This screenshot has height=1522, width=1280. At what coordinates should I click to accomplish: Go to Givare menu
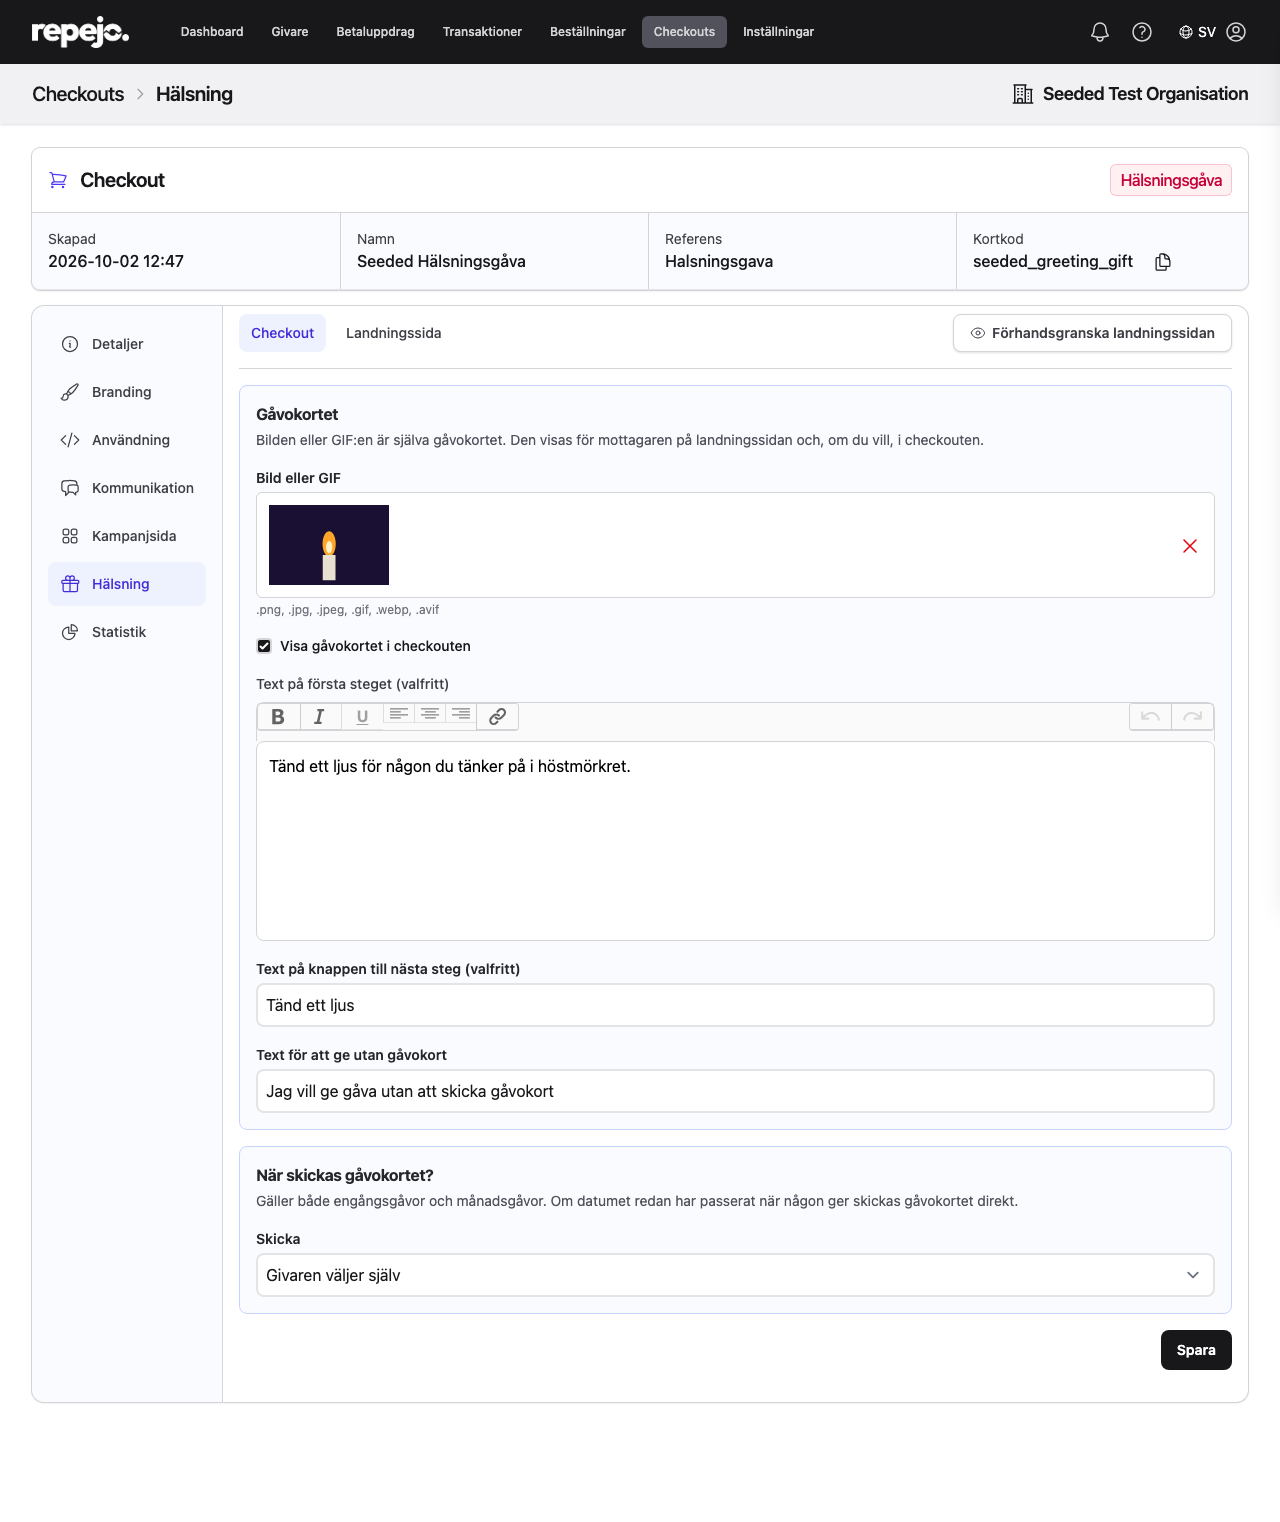[x=290, y=32]
